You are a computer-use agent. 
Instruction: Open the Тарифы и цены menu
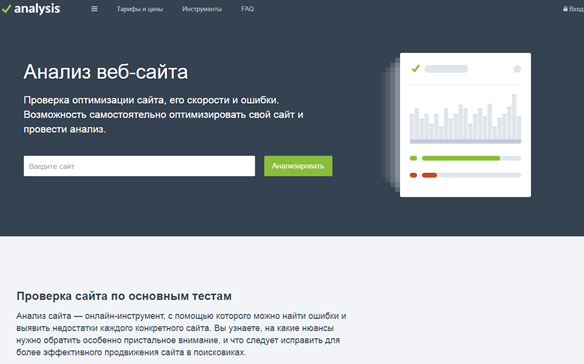(x=140, y=9)
